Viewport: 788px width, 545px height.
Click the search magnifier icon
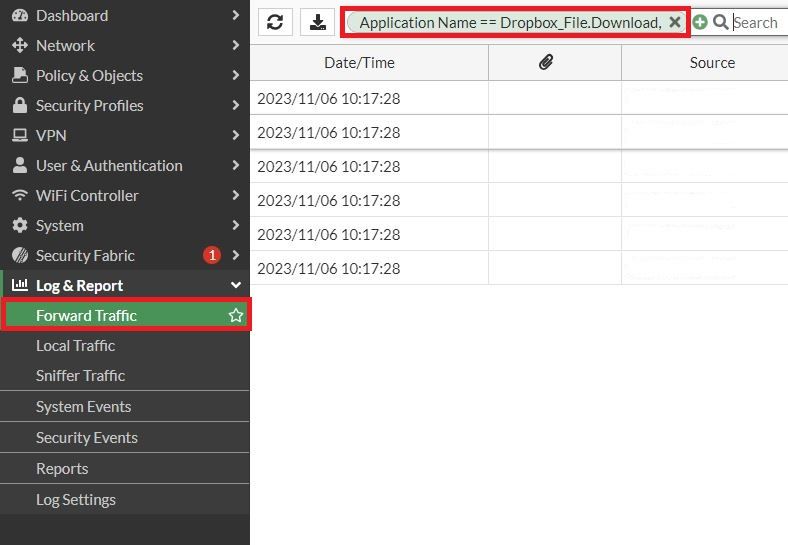(x=721, y=22)
